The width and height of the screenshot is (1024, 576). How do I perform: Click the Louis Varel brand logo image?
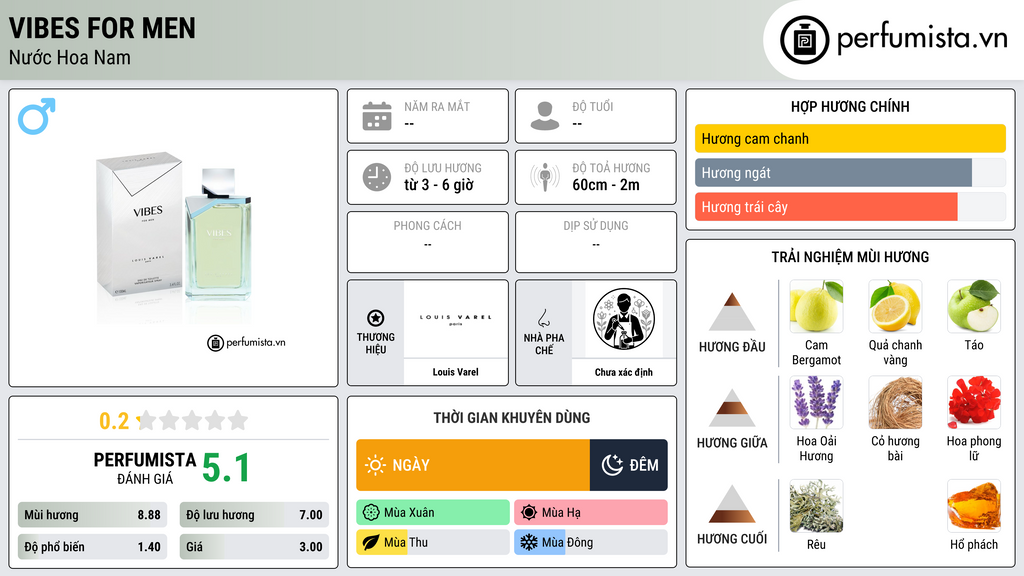[x=455, y=319]
